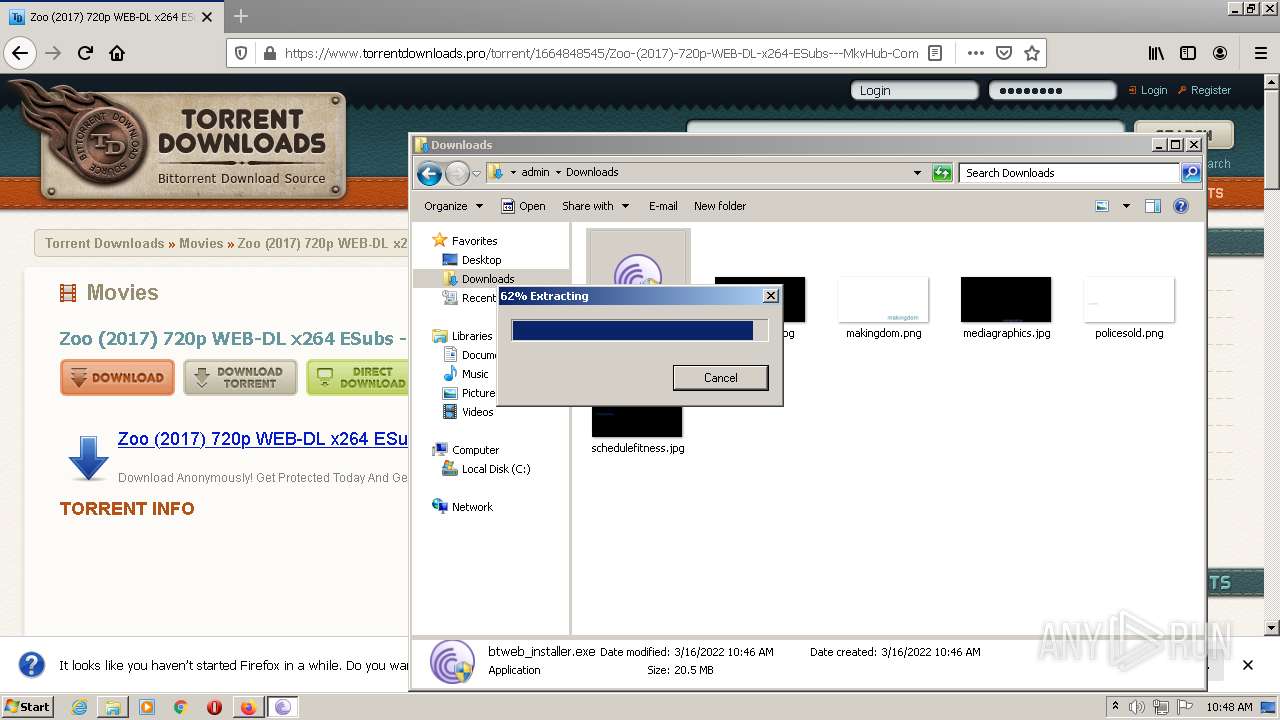Image resolution: width=1280 pixels, height=720 pixels.
Task: Launch Opera from taskbar
Action: [x=214, y=707]
